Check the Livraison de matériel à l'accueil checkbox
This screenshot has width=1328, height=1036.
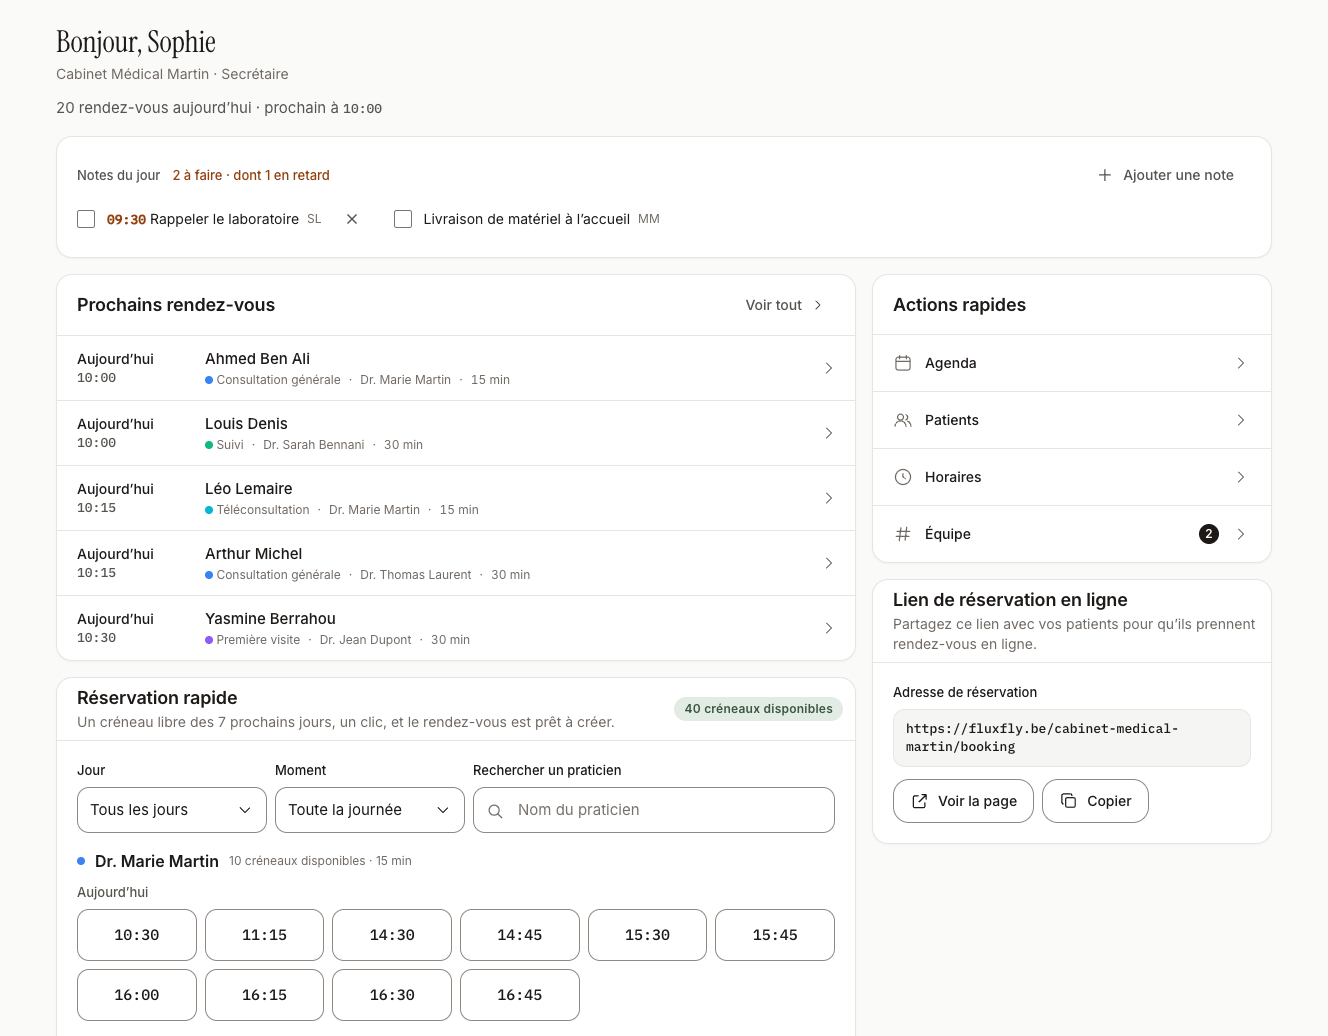click(403, 219)
